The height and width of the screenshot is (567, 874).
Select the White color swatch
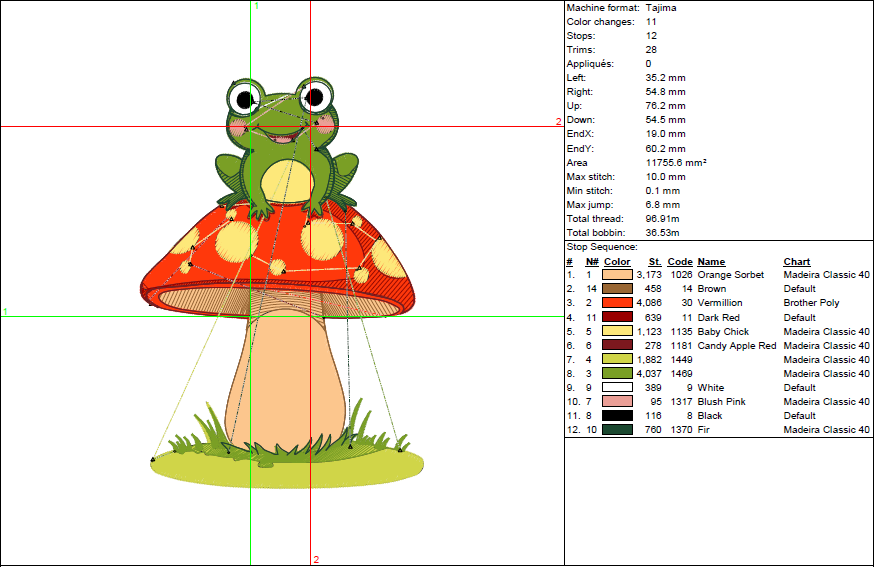tap(617, 387)
